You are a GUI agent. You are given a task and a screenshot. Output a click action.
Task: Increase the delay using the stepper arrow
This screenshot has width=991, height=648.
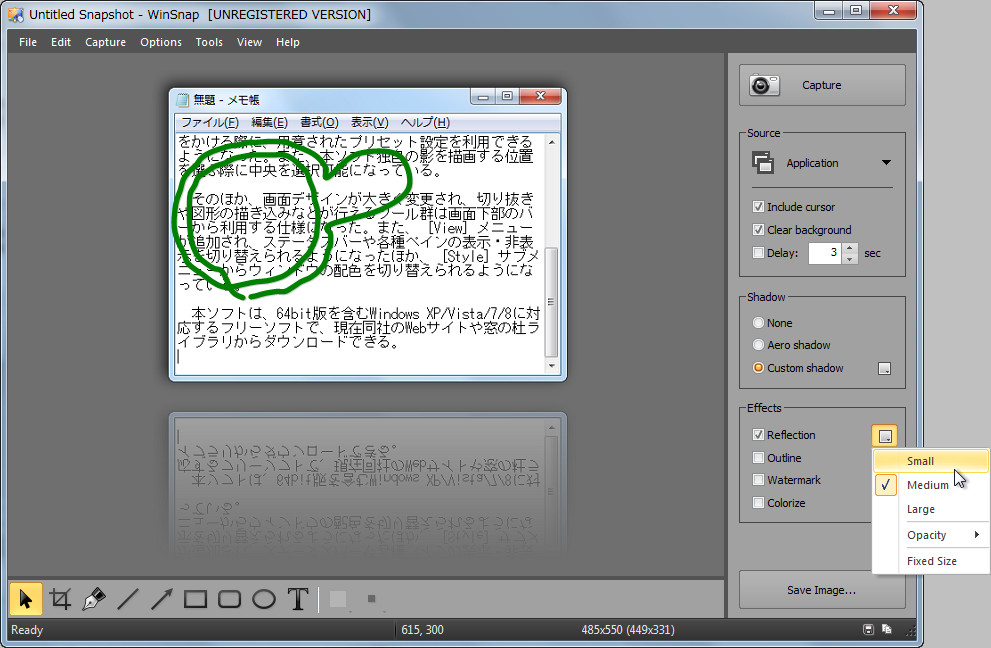(x=849, y=249)
